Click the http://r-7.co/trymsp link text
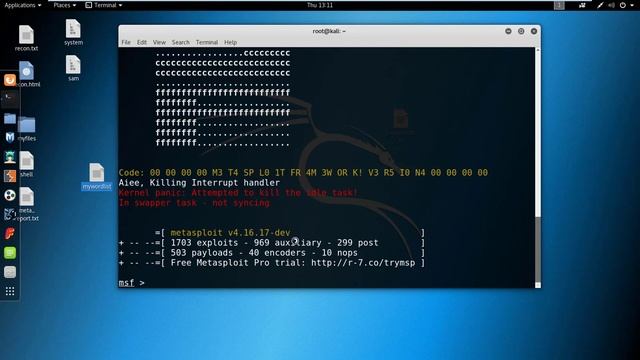The image size is (640, 360). (363, 263)
